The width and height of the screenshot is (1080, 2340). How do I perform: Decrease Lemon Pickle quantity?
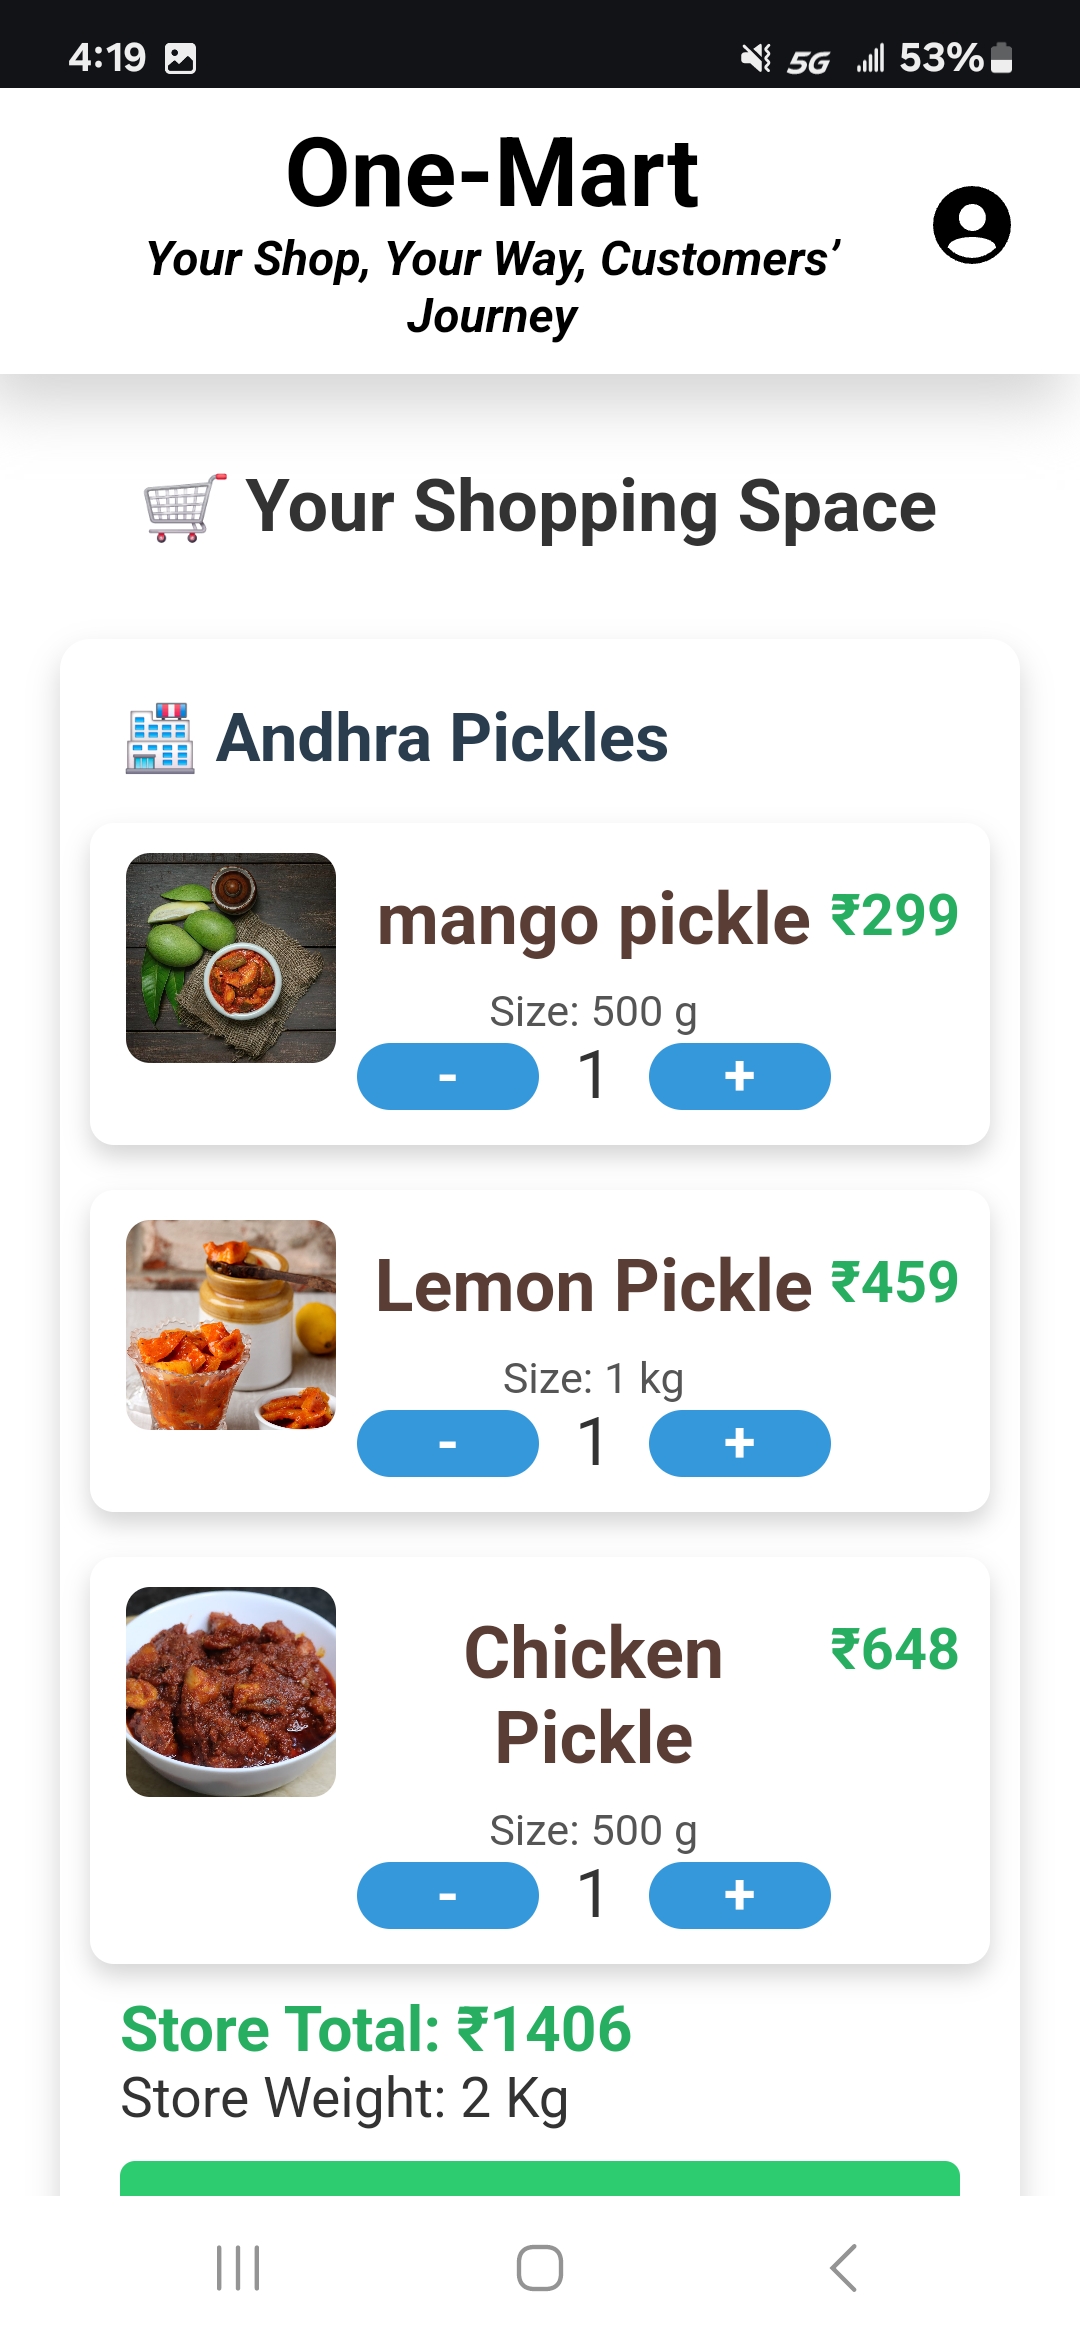point(447,1443)
